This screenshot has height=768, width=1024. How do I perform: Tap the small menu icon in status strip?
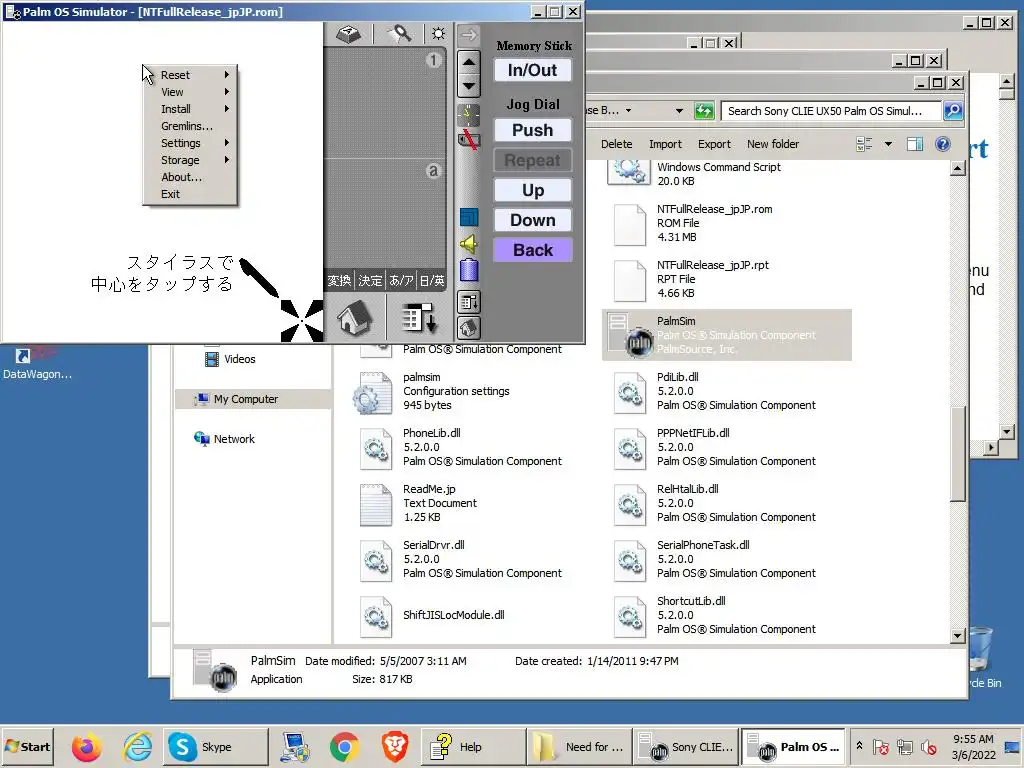tap(469, 302)
